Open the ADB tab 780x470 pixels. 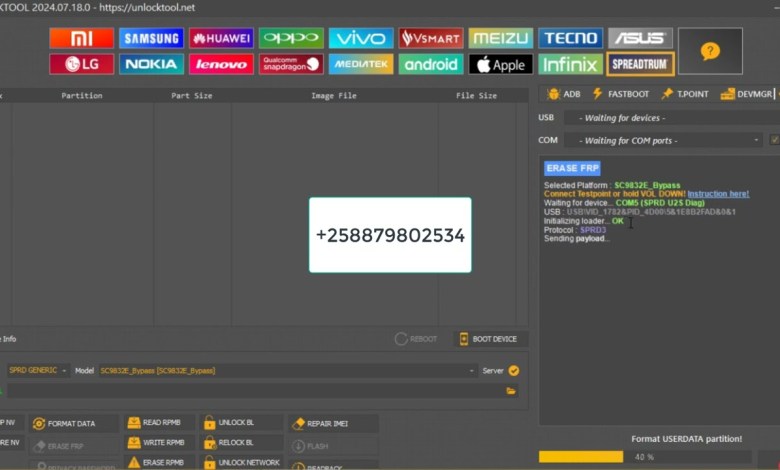point(564,93)
